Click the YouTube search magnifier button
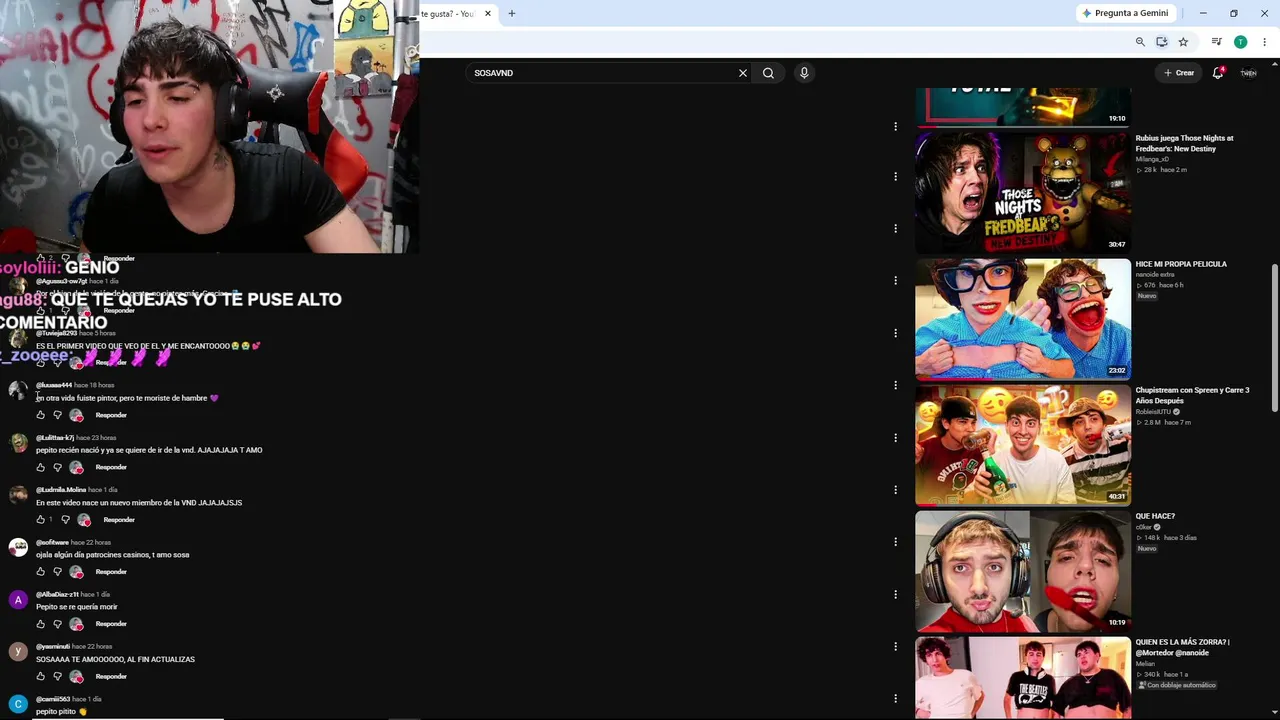1280x720 pixels. 768,73
